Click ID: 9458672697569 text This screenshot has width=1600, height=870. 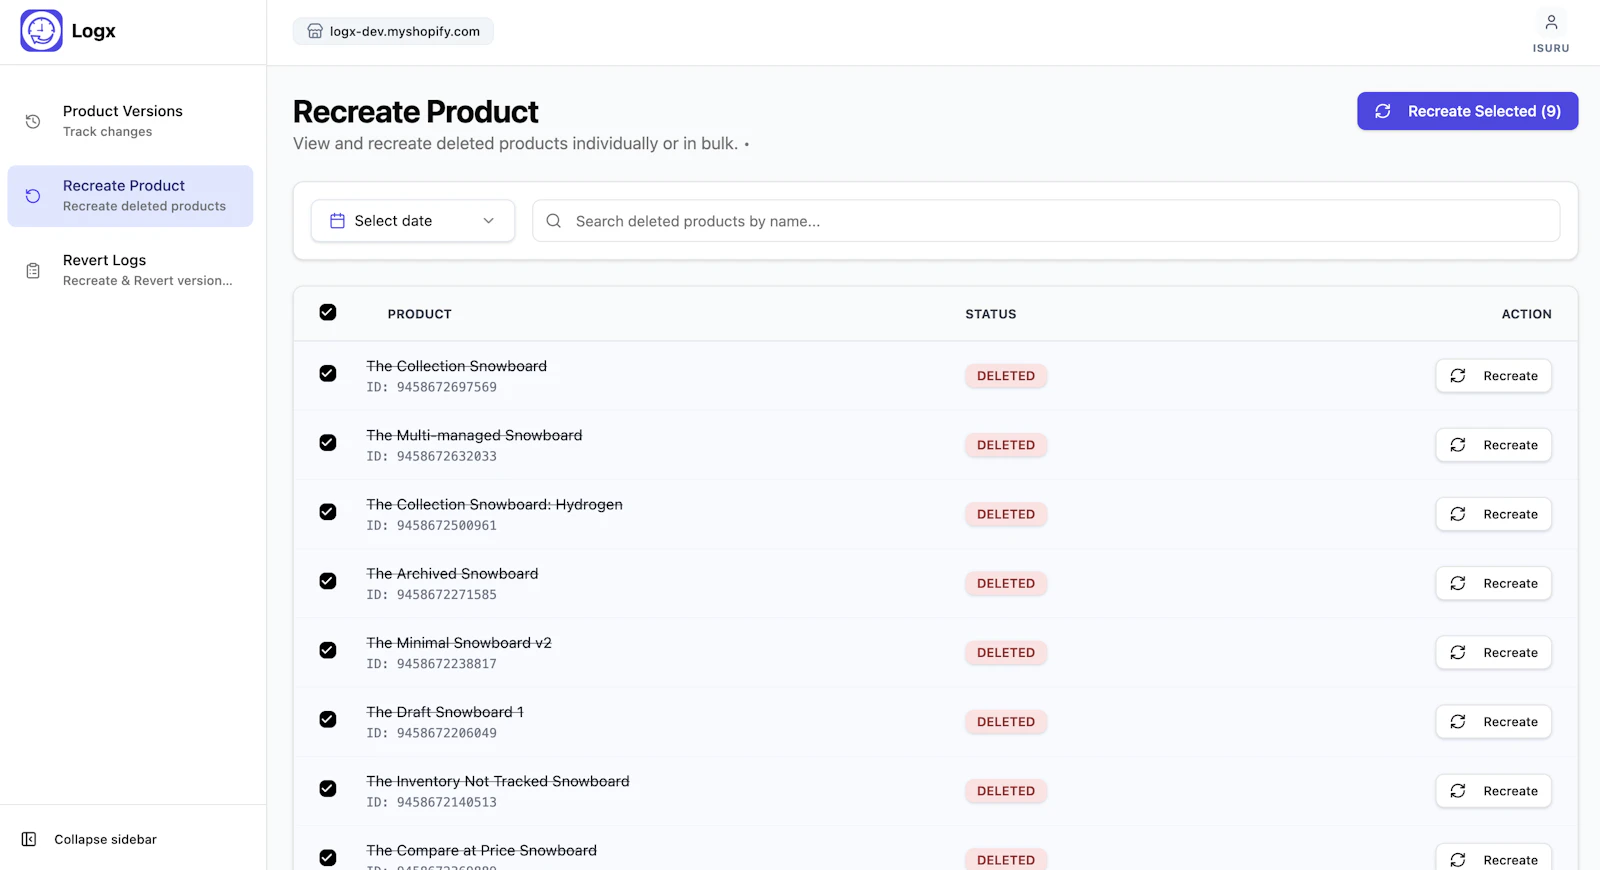pos(431,387)
